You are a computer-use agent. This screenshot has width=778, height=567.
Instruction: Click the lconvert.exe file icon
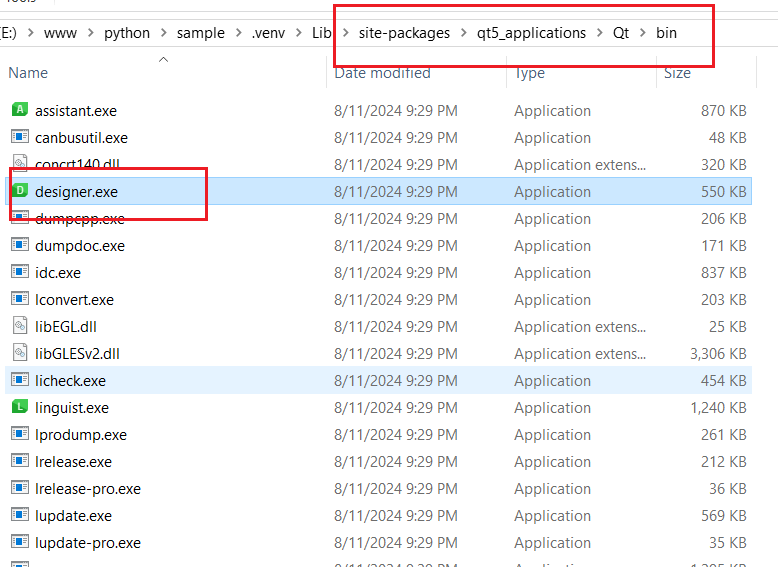tap(19, 299)
